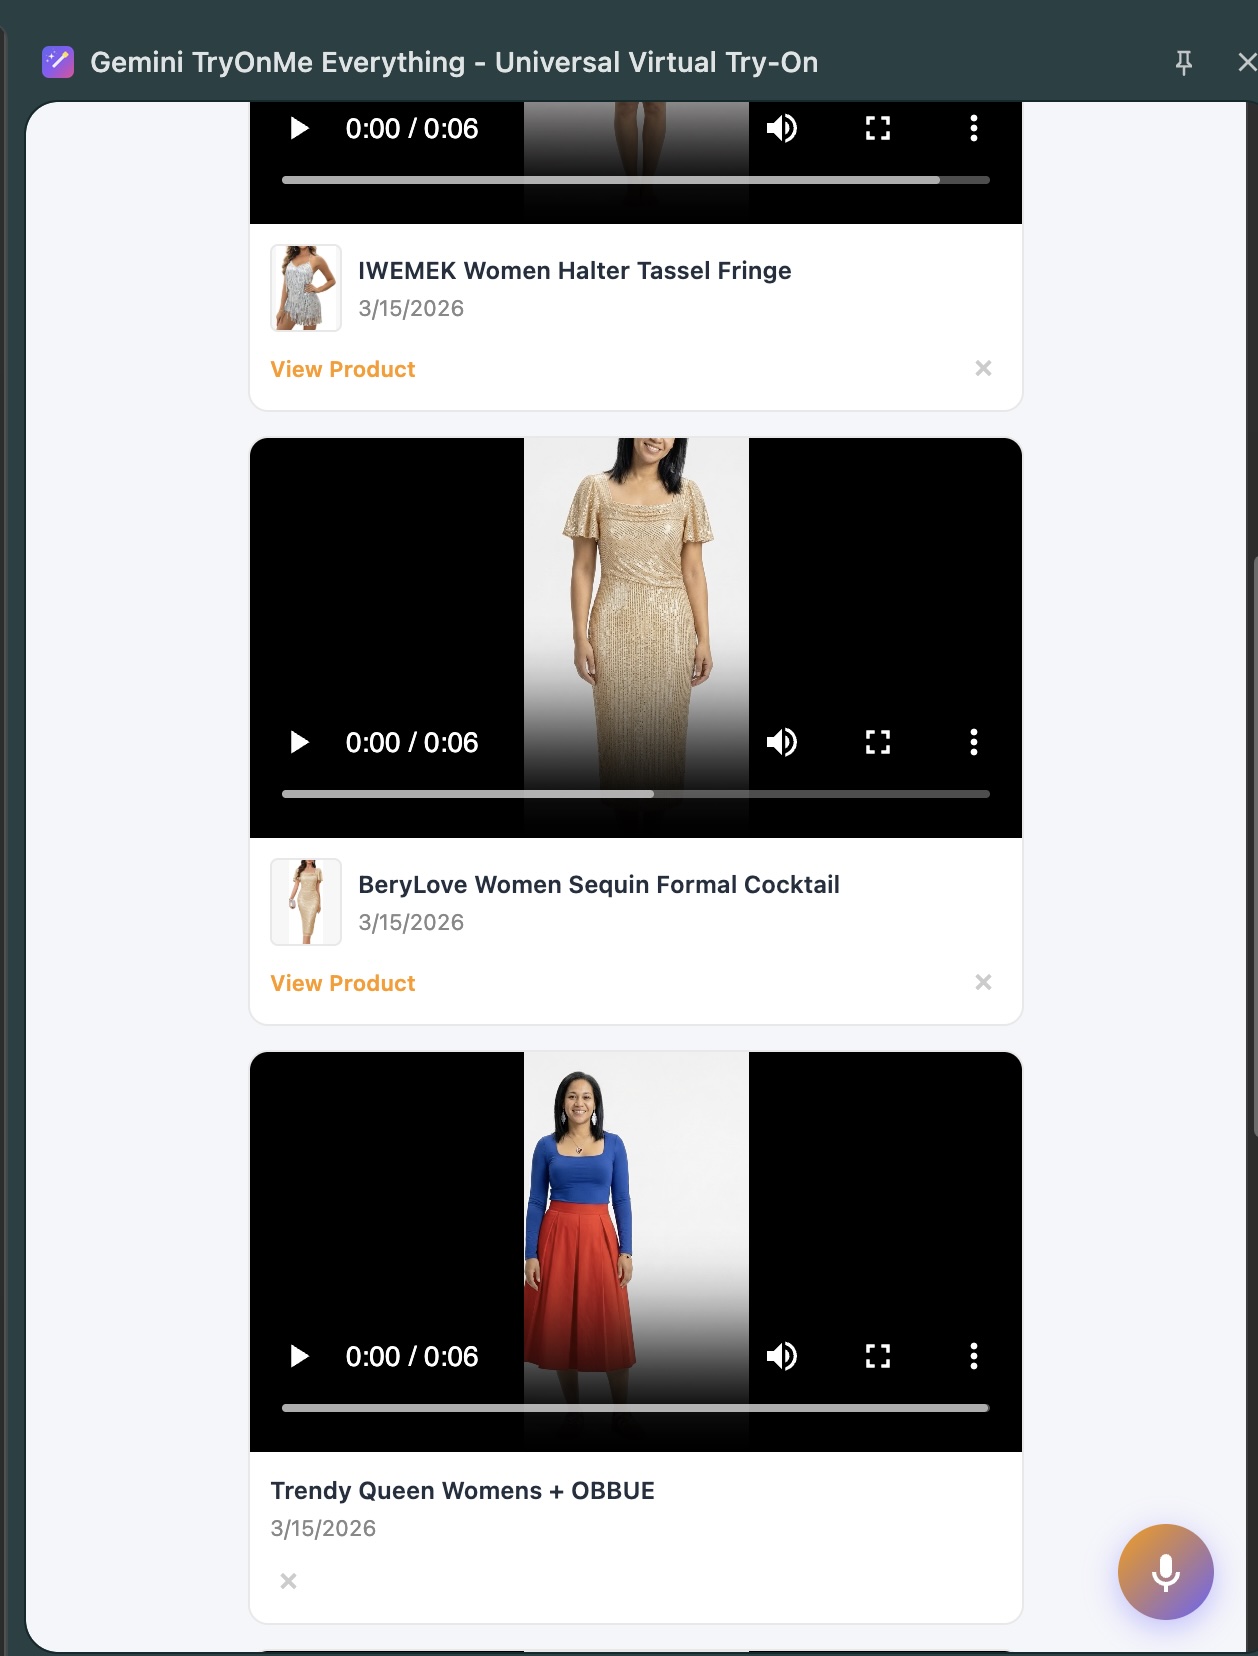Mute the BeryLove sequin dress video
This screenshot has width=1258, height=1656.
coord(782,742)
